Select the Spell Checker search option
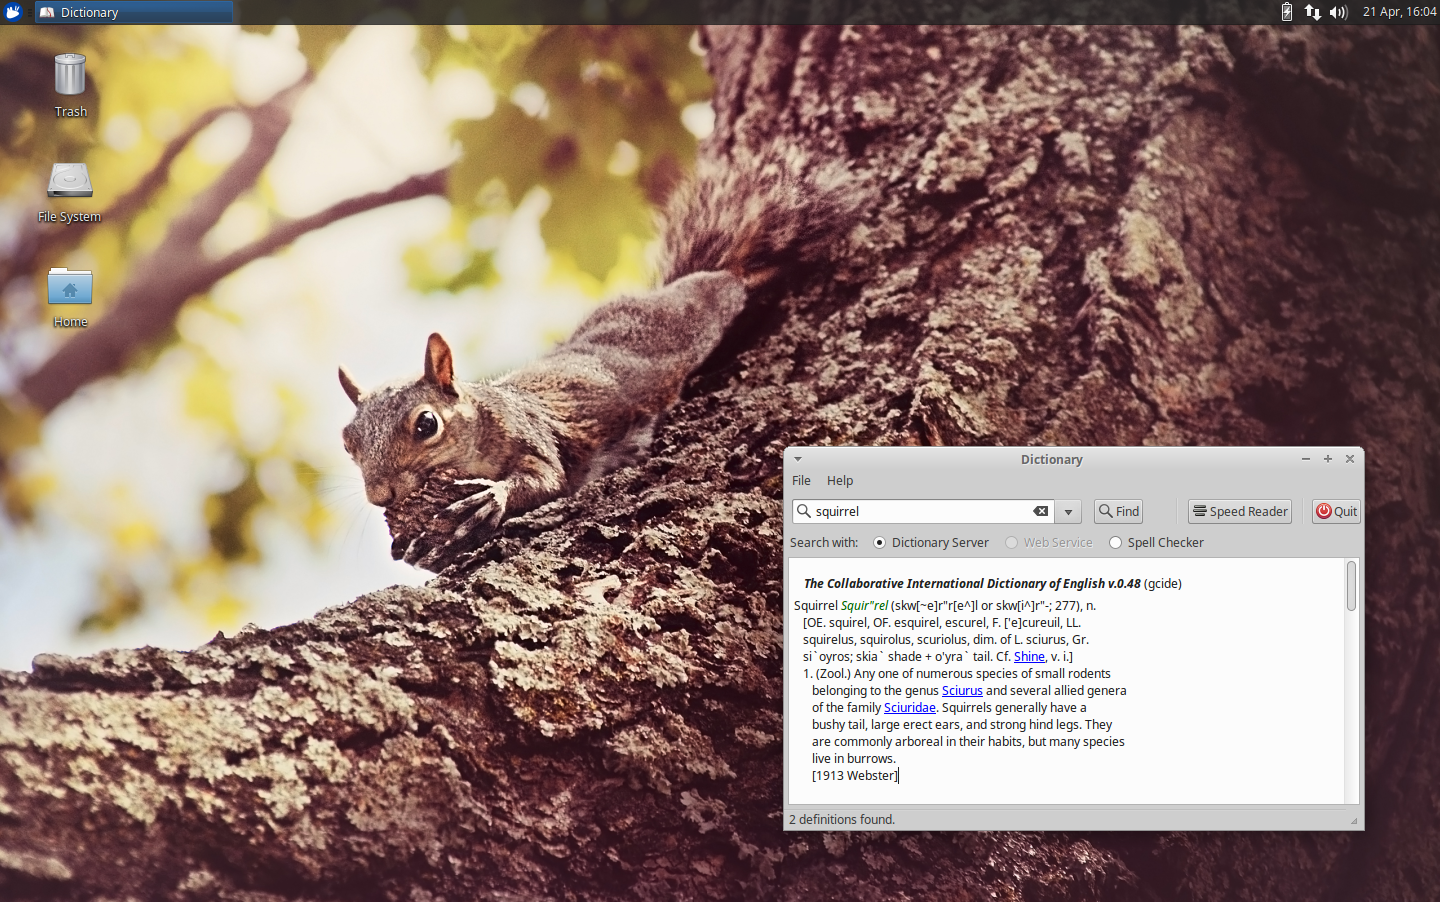Image resolution: width=1440 pixels, height=902 pixels. pyautogui.click(x=1116, y=542)
